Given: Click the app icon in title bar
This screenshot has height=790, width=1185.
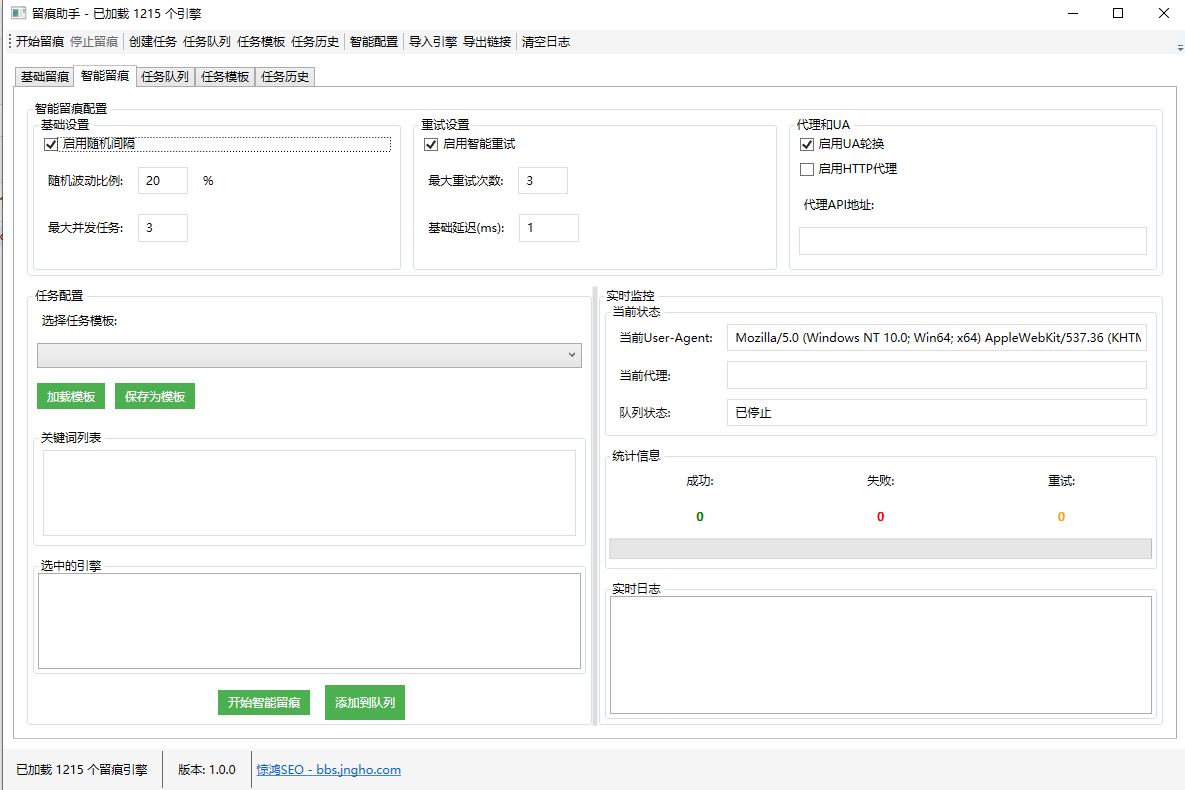Looking at the screenshot, I should [17, 14].
